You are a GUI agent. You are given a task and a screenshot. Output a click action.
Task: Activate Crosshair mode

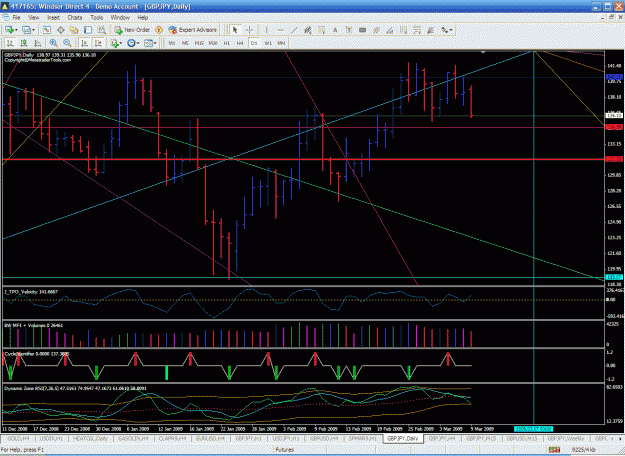tap(249, 30)
